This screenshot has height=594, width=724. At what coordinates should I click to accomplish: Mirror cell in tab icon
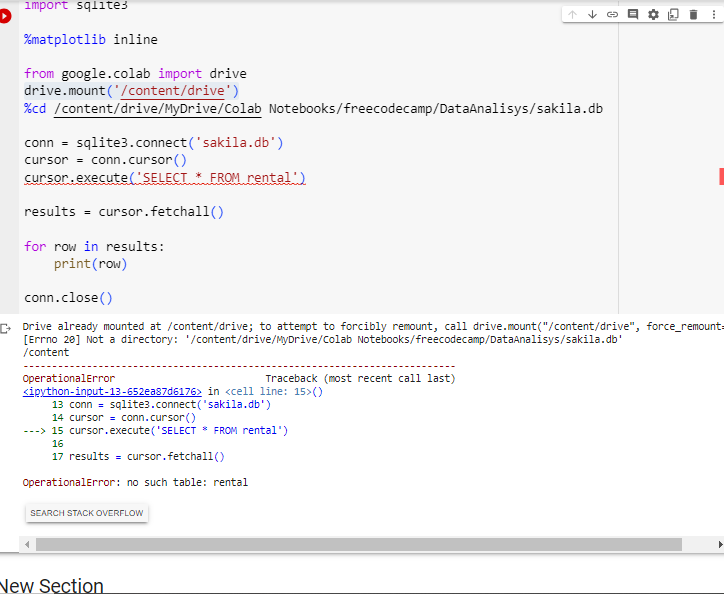(x=673, y=14)
